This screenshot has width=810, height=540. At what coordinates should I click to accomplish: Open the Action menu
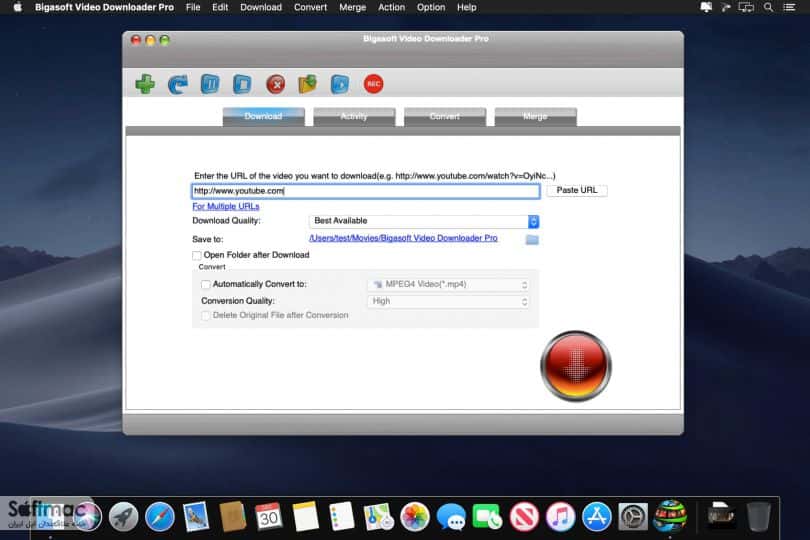tap(392, 7)
